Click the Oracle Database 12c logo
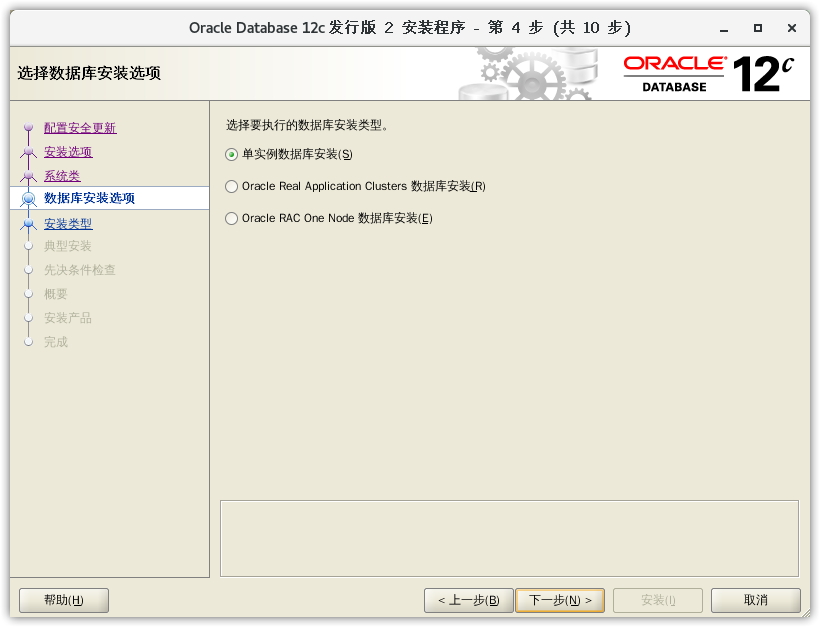This screenshot has width=820, height=627. pos(709,74)
